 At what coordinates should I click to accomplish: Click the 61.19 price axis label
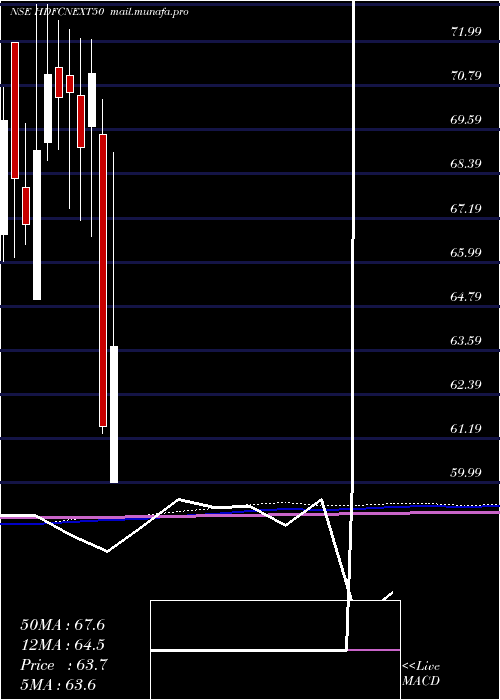pos(467,429)
